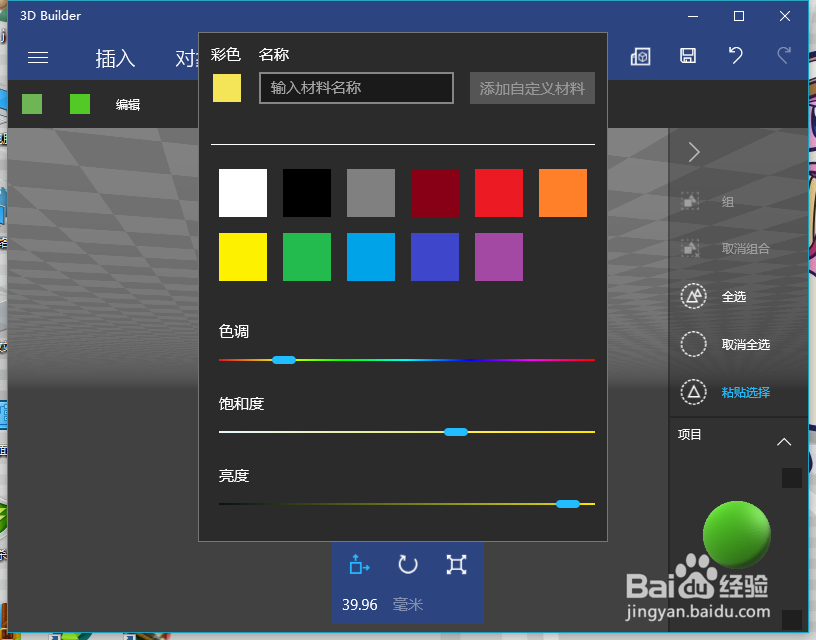
Task: Focus the 输入材料名称 text field
Action: [x=356, y=88]
